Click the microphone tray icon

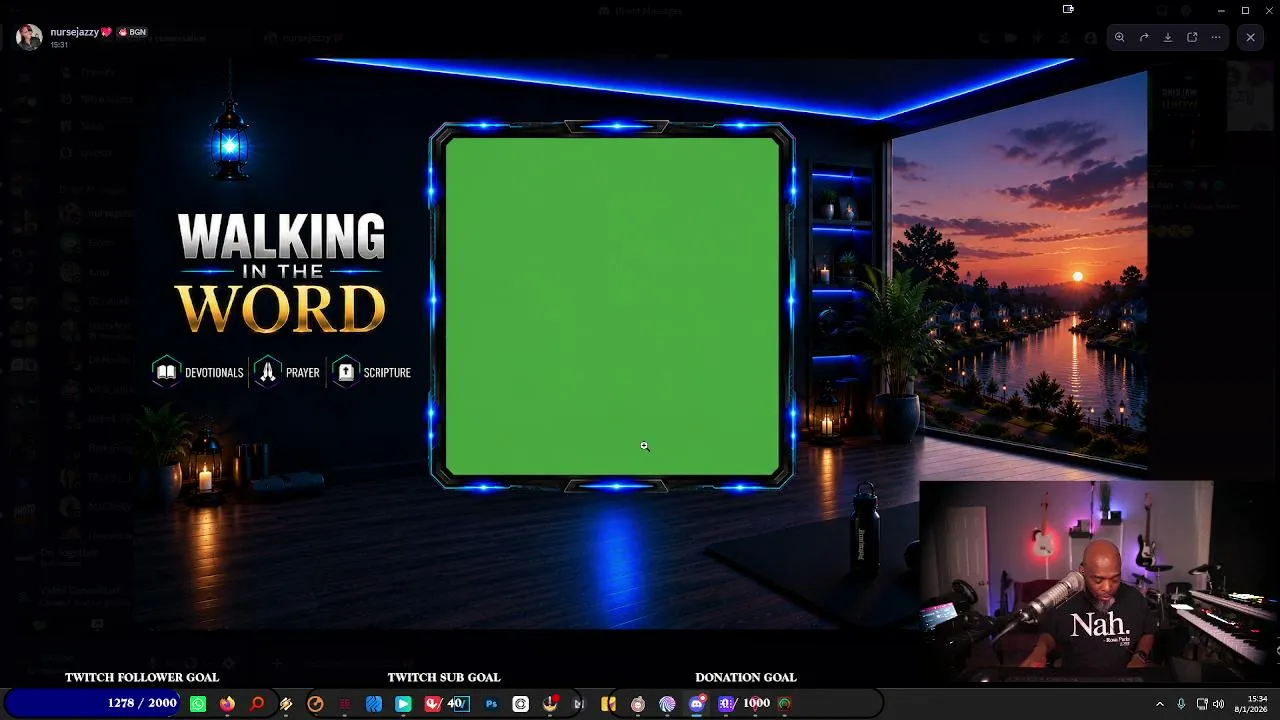coord(1181,704)
